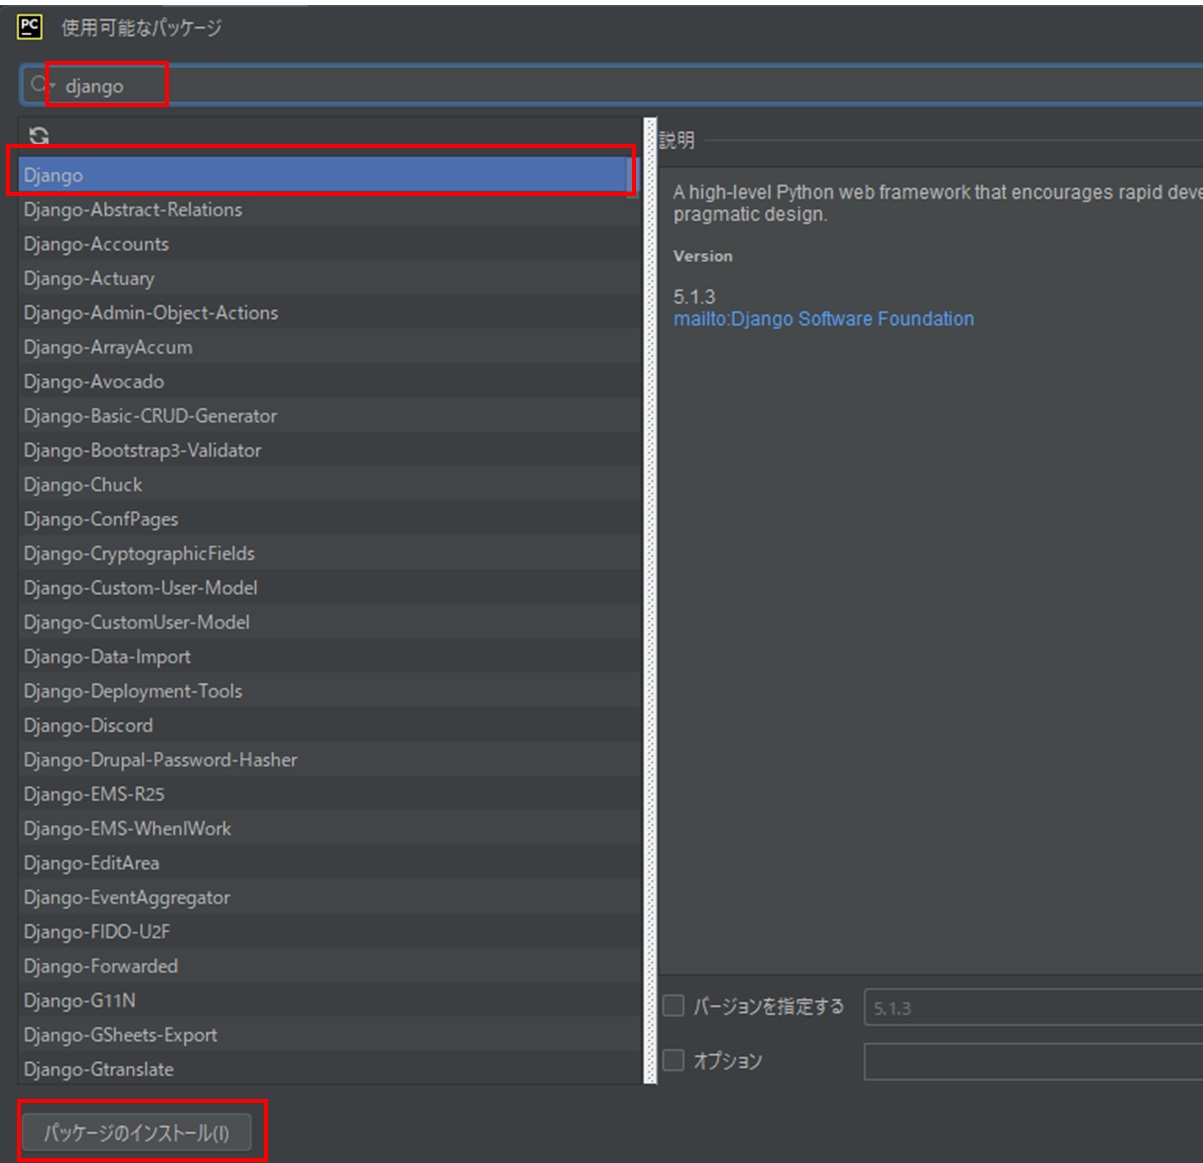The image size is (1203, 1163).
Task: Select Django-ConfPages in the list
Action: [x=329, y=519]
